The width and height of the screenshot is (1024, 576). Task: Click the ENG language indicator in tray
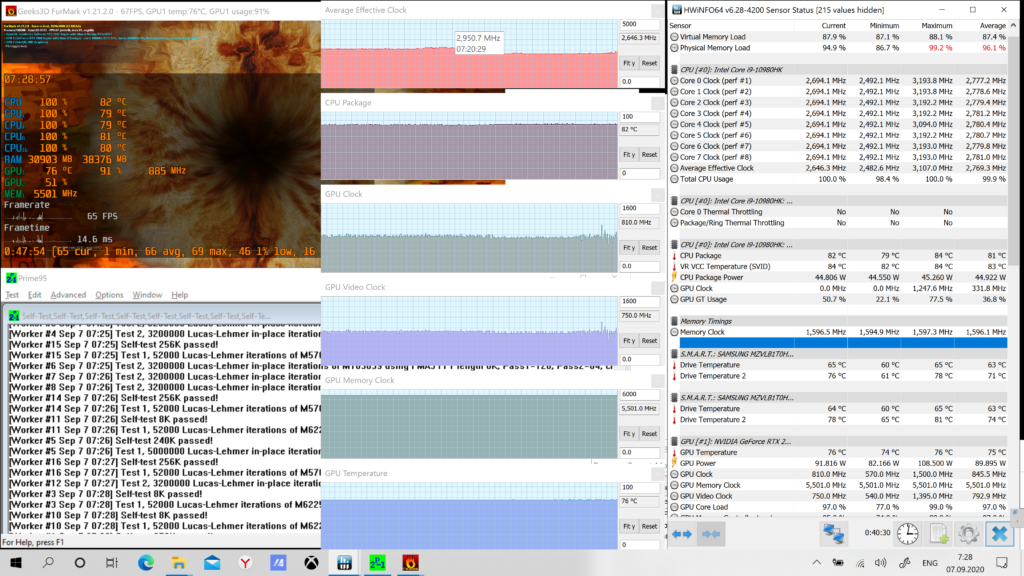(x=930, y=563)
